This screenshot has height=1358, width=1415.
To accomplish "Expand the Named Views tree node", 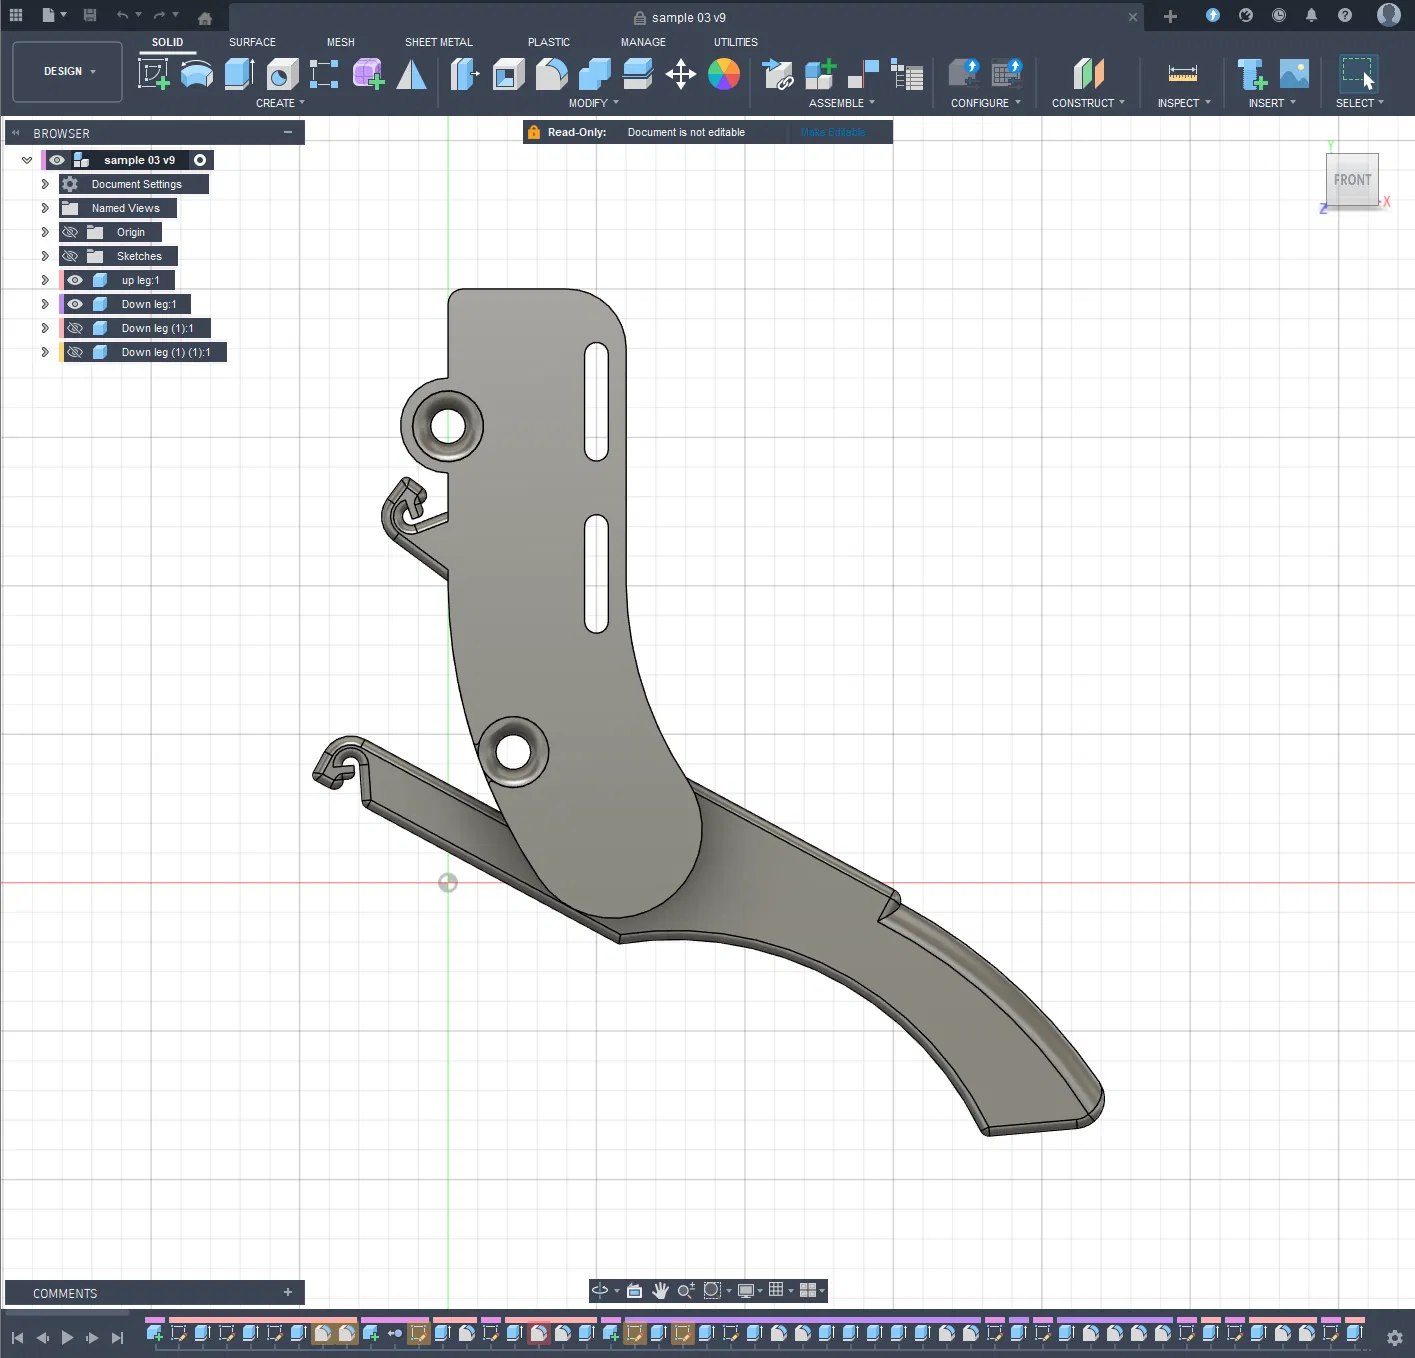I will point(45,208).
